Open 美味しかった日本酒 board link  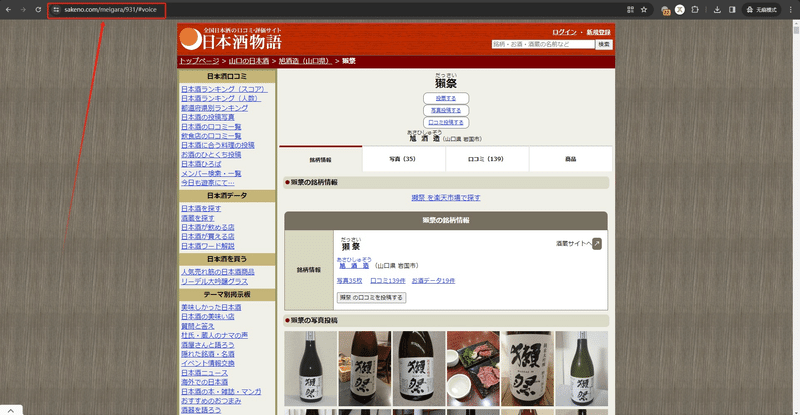tap(211, 307)
